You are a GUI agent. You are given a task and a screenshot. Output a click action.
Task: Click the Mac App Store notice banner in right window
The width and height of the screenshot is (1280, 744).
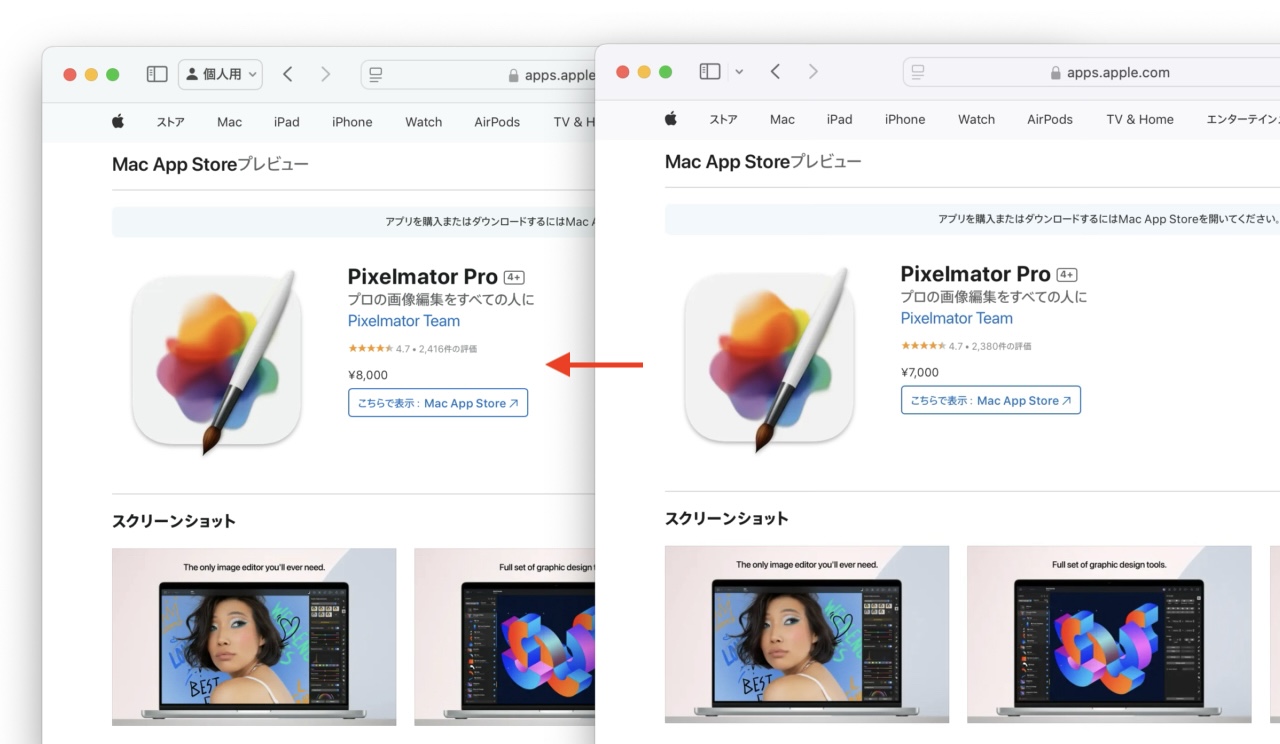pyautogui.click(x=972, y=219)
